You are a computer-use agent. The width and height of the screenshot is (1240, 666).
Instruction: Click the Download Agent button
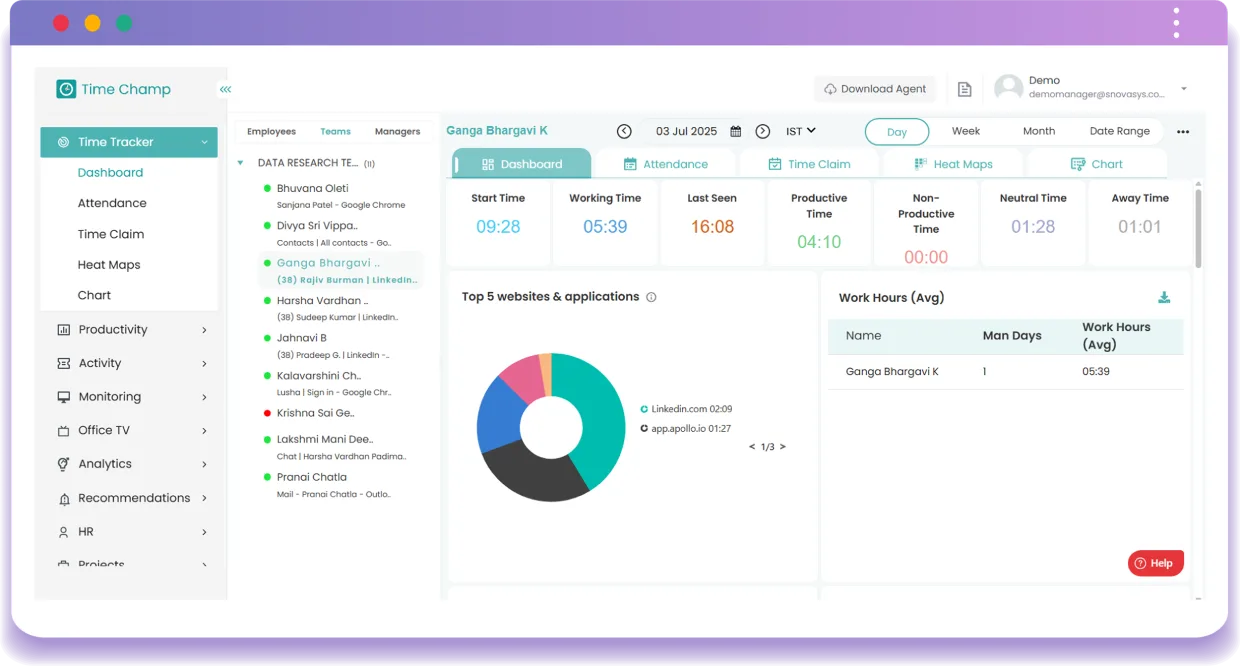pos(875,89)
